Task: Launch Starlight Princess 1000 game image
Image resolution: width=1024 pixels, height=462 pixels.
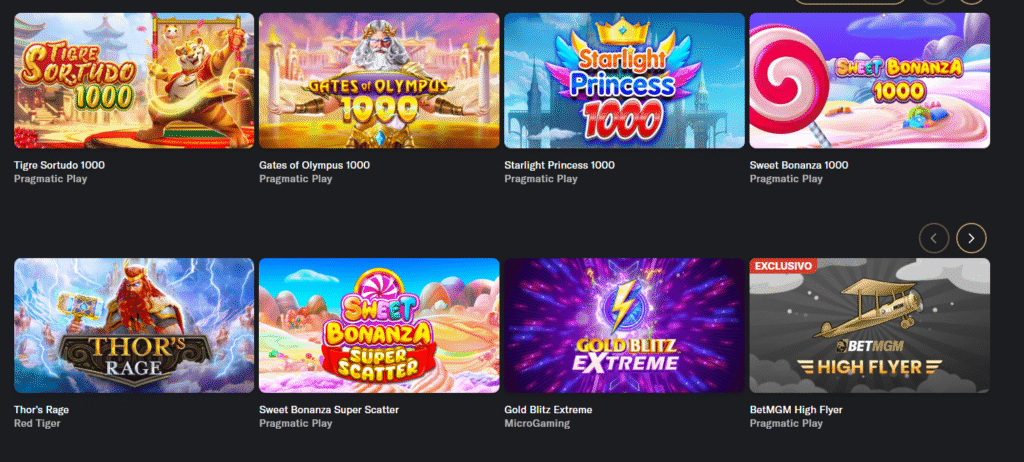Action: pos(624,80)
